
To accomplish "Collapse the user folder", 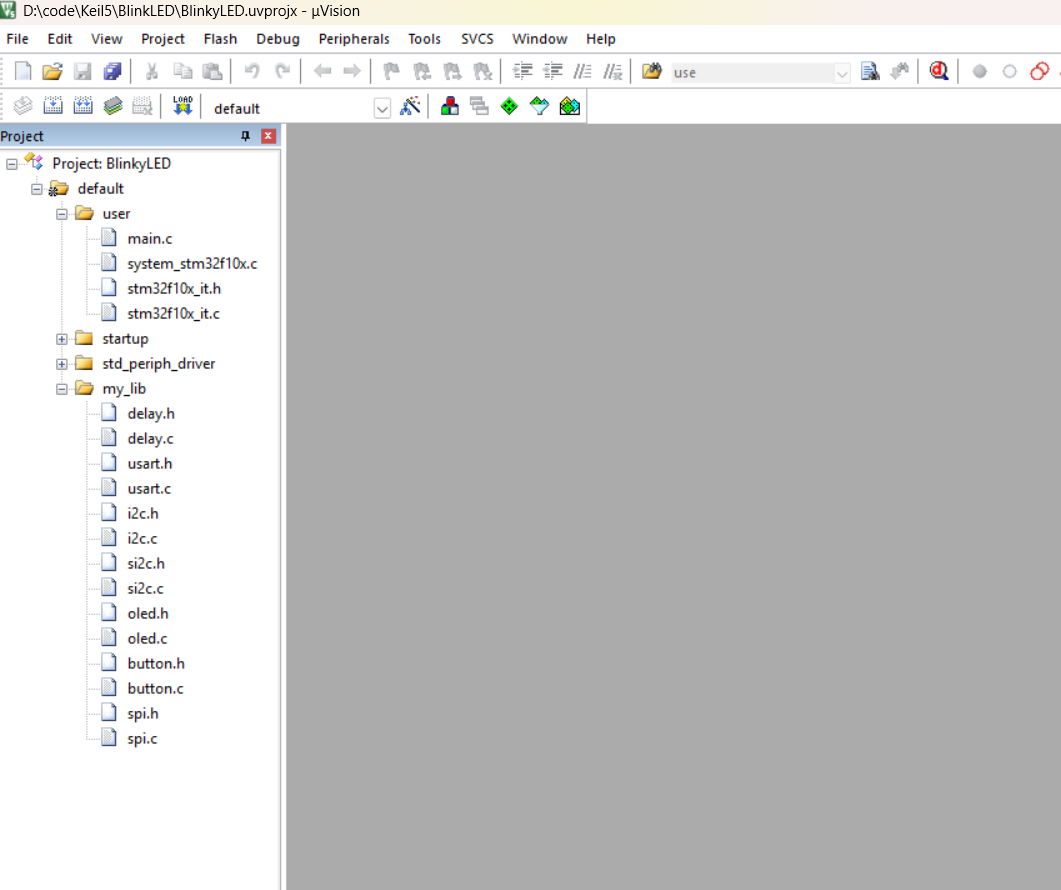I will [x=62, y=214].
